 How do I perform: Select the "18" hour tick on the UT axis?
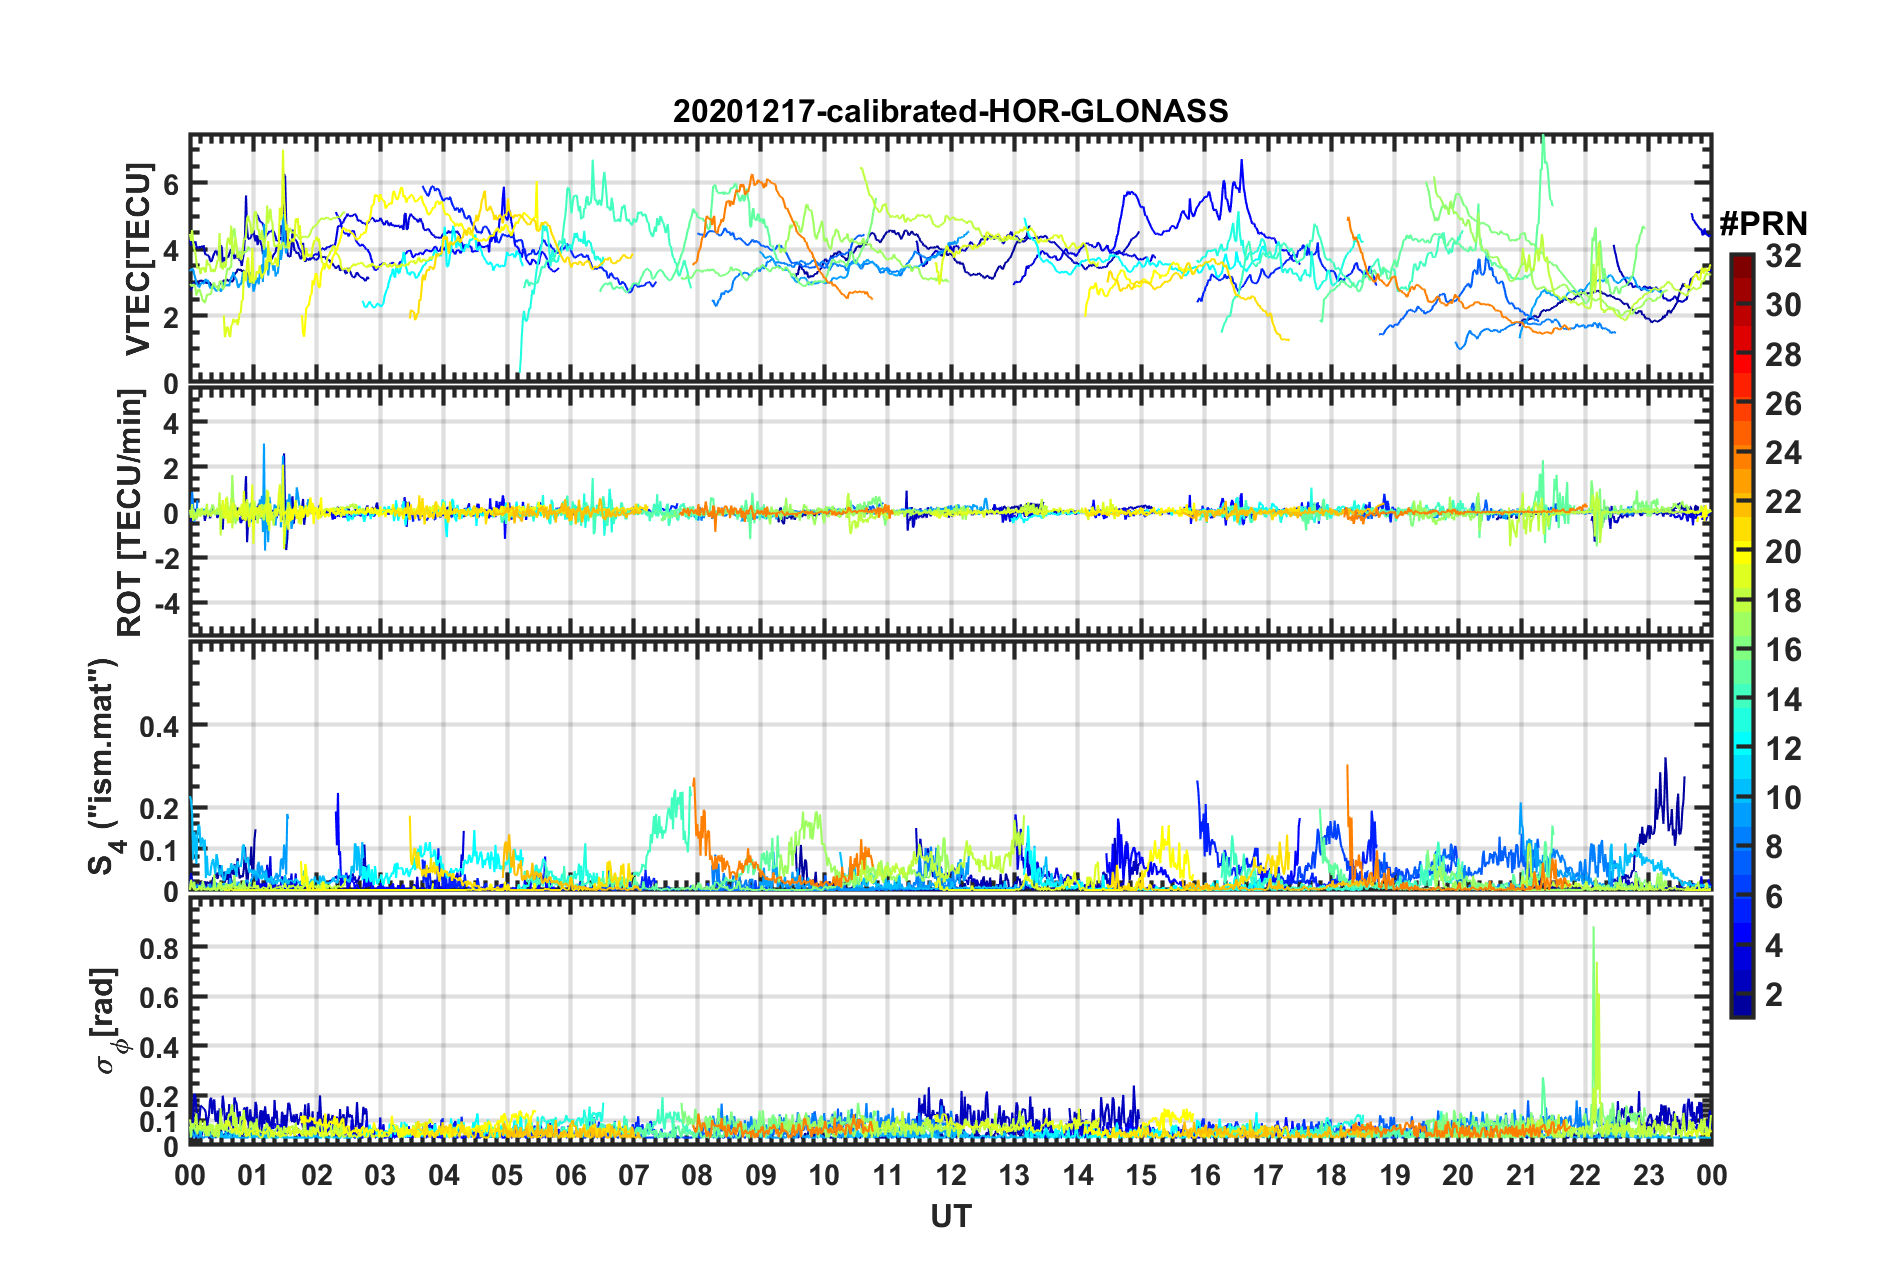coord(1331,1175)
